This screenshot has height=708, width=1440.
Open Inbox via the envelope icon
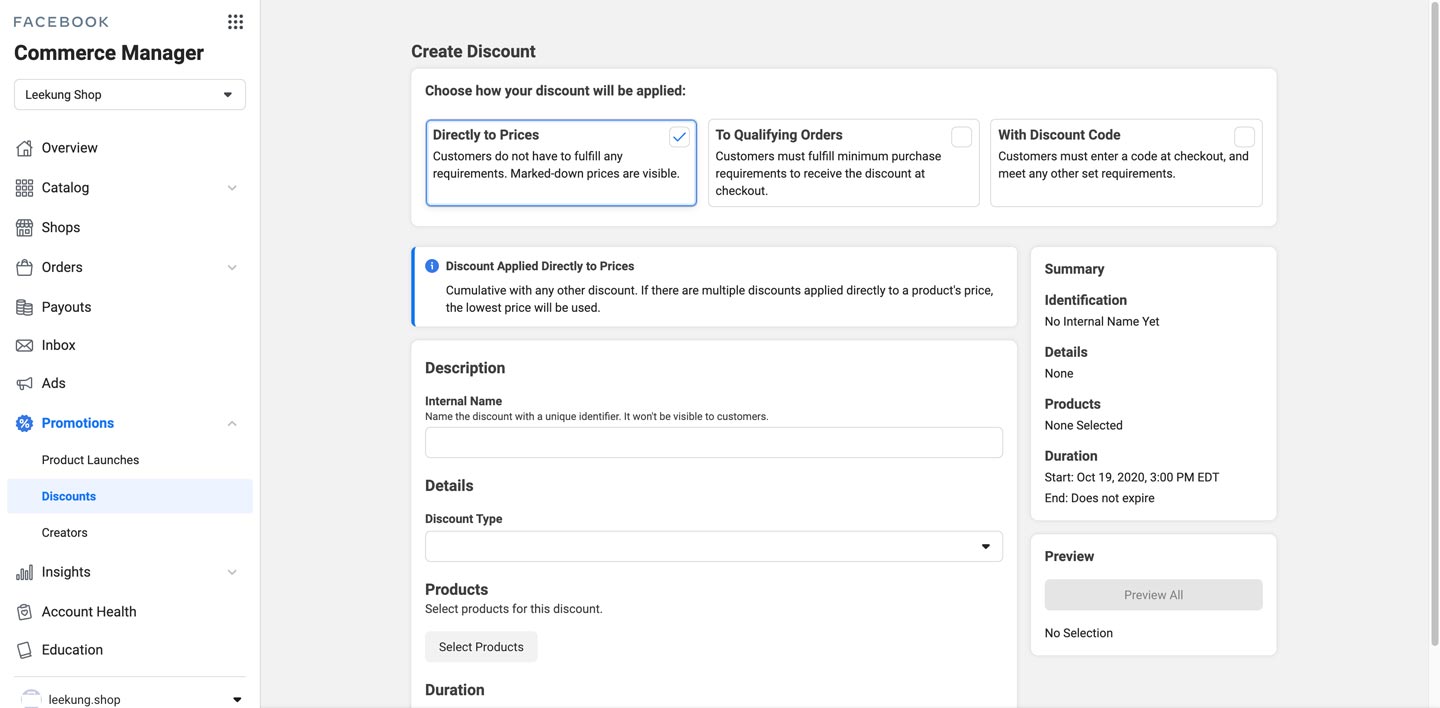tap(25, 345)
